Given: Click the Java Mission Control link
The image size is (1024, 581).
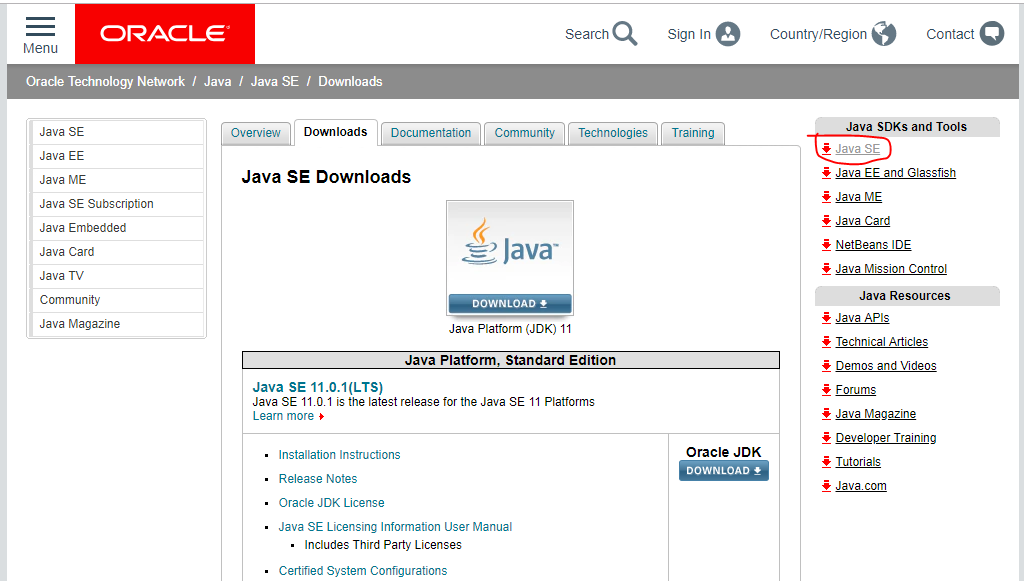Looking at the screenshot, I should point(891,269).
